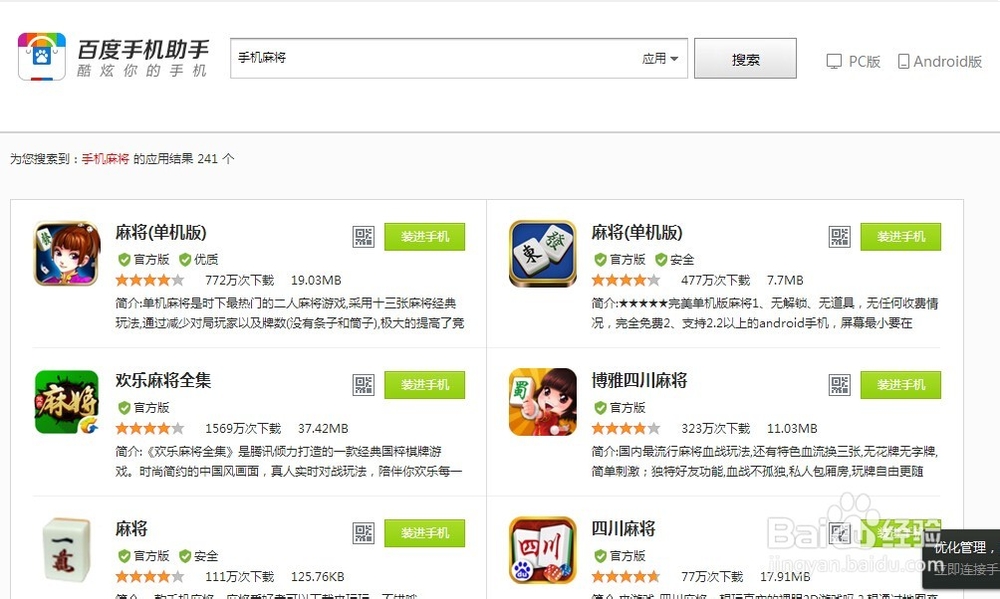This screenshot has height=599, width=1000.
Task: Open the 四川麻将 title with 77万次下载
Action: pos(623,528)
